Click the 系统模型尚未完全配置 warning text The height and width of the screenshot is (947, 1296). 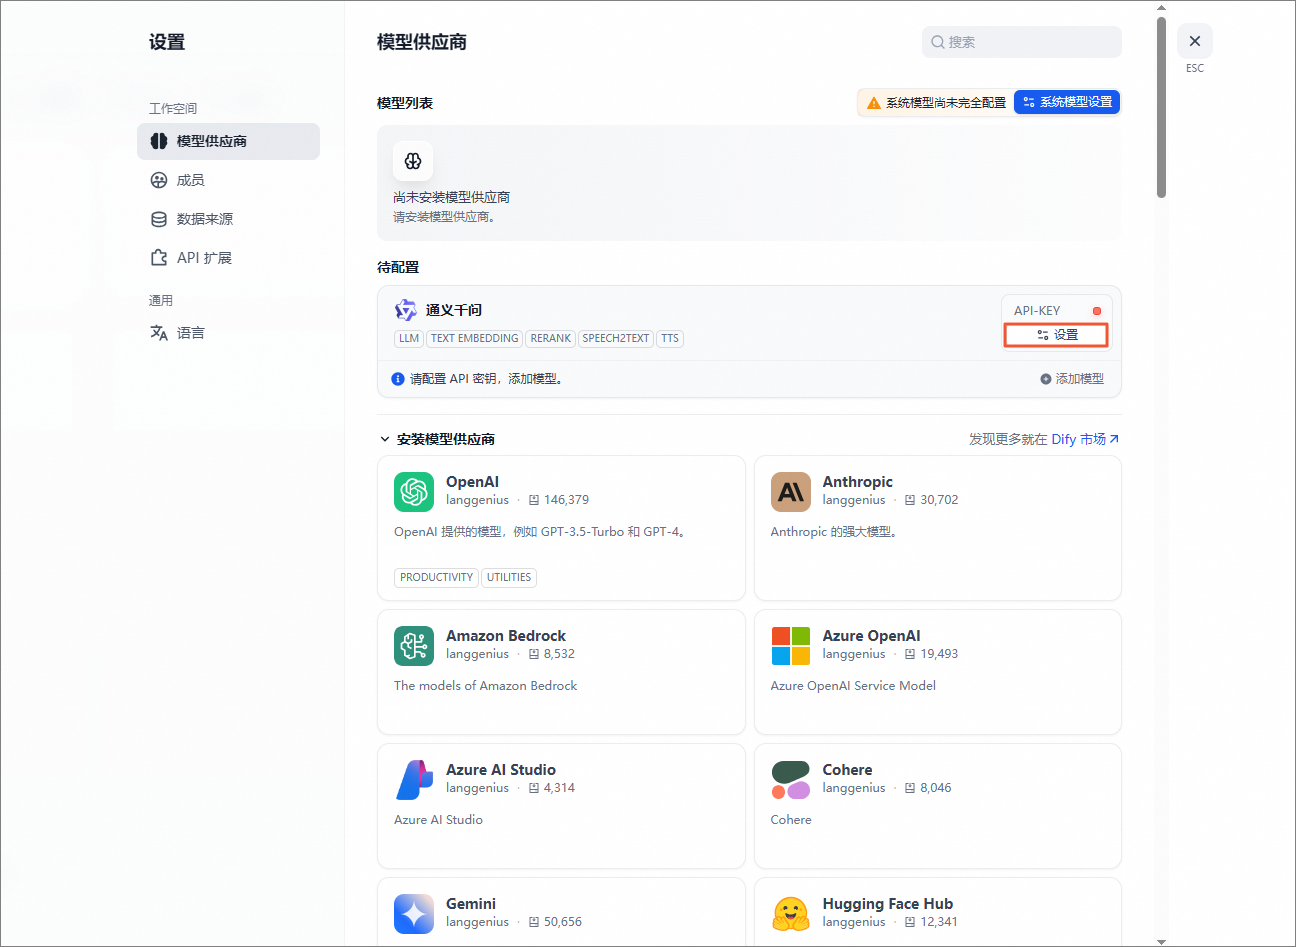(946, 103)
